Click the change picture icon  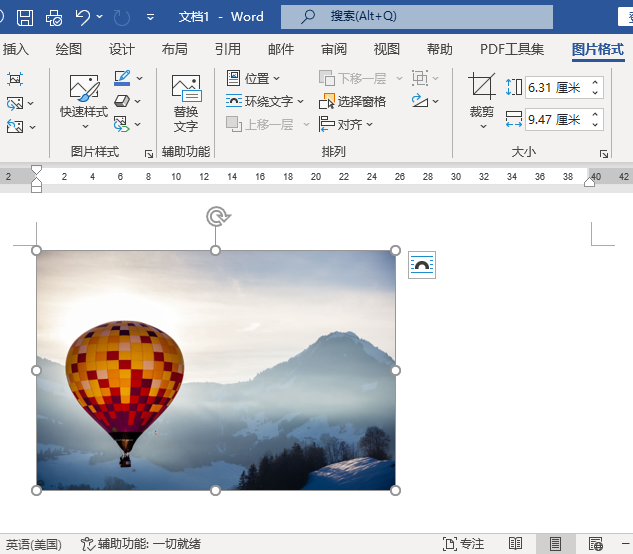pyautogui.click(x=15, y=103)
